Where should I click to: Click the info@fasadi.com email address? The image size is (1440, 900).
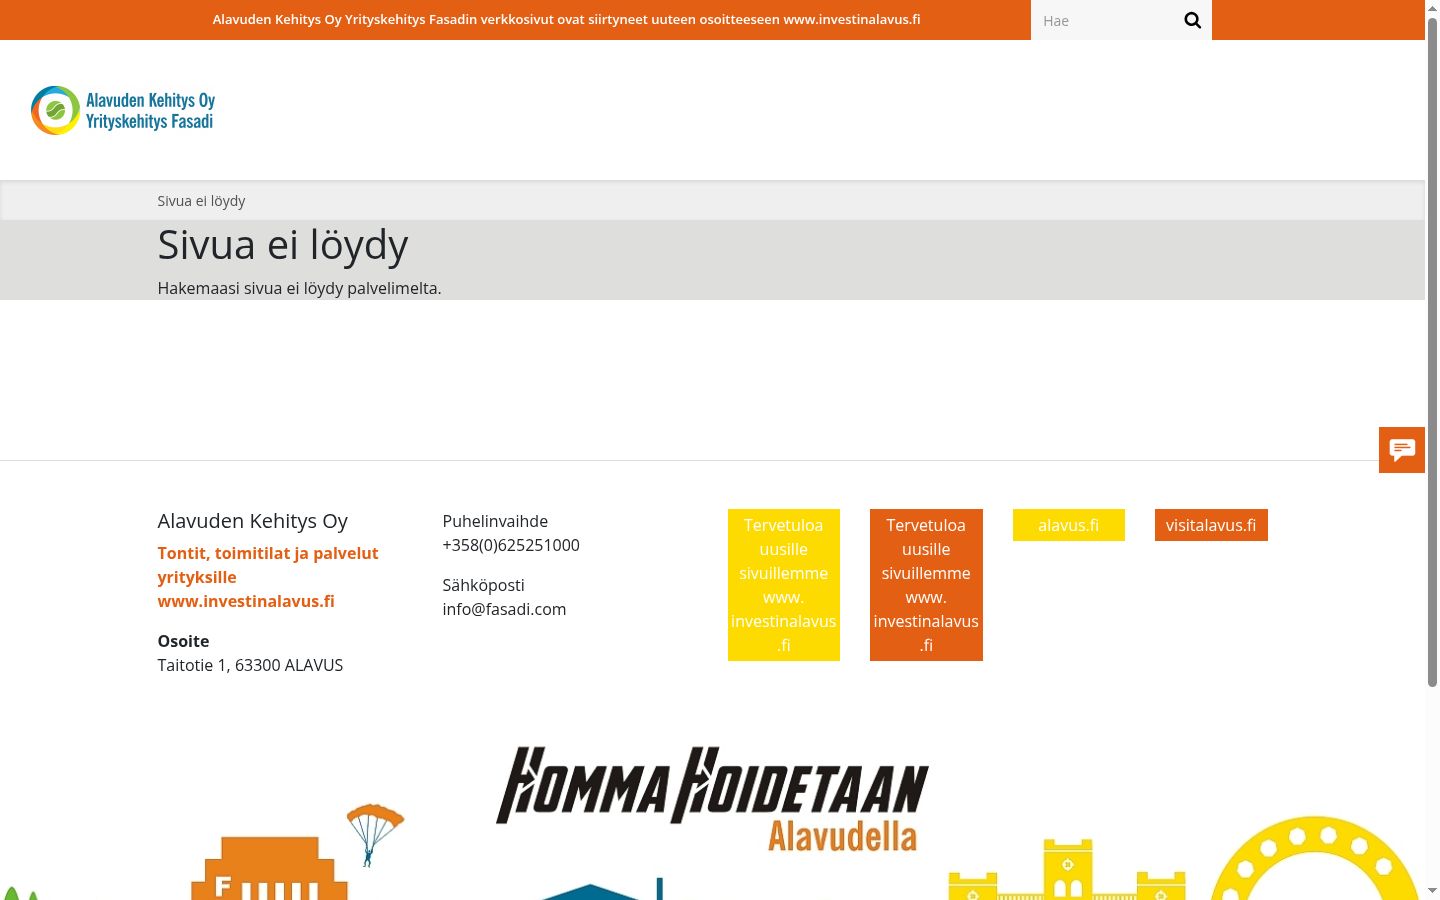point(504,609)
